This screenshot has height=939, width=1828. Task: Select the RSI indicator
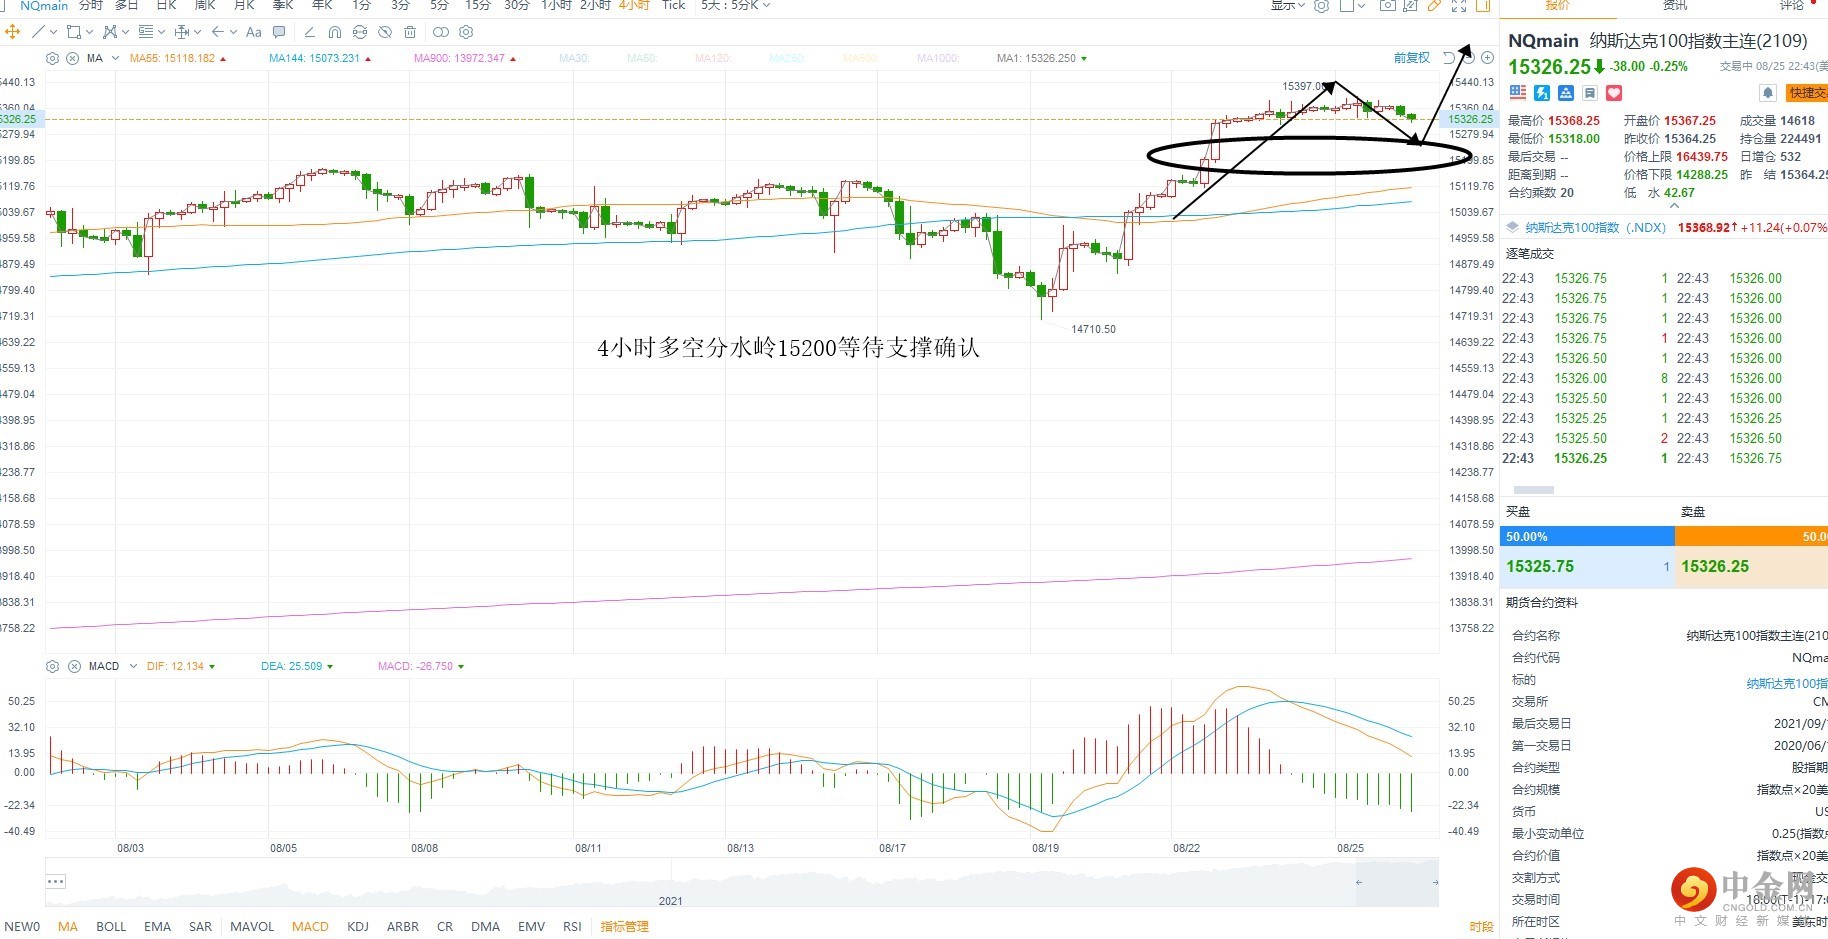(572, 927)
